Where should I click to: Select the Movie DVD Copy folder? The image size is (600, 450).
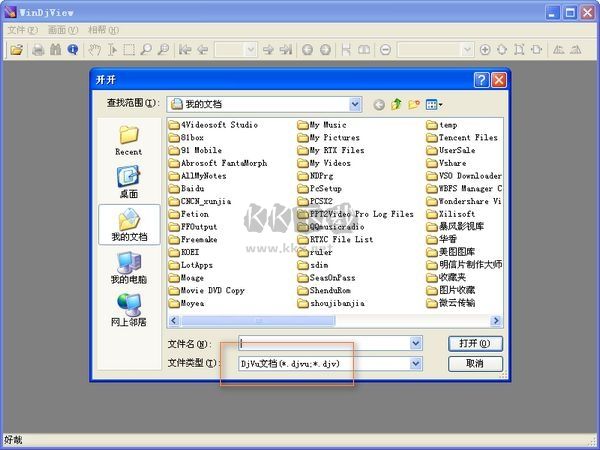(x=207, y=290)
